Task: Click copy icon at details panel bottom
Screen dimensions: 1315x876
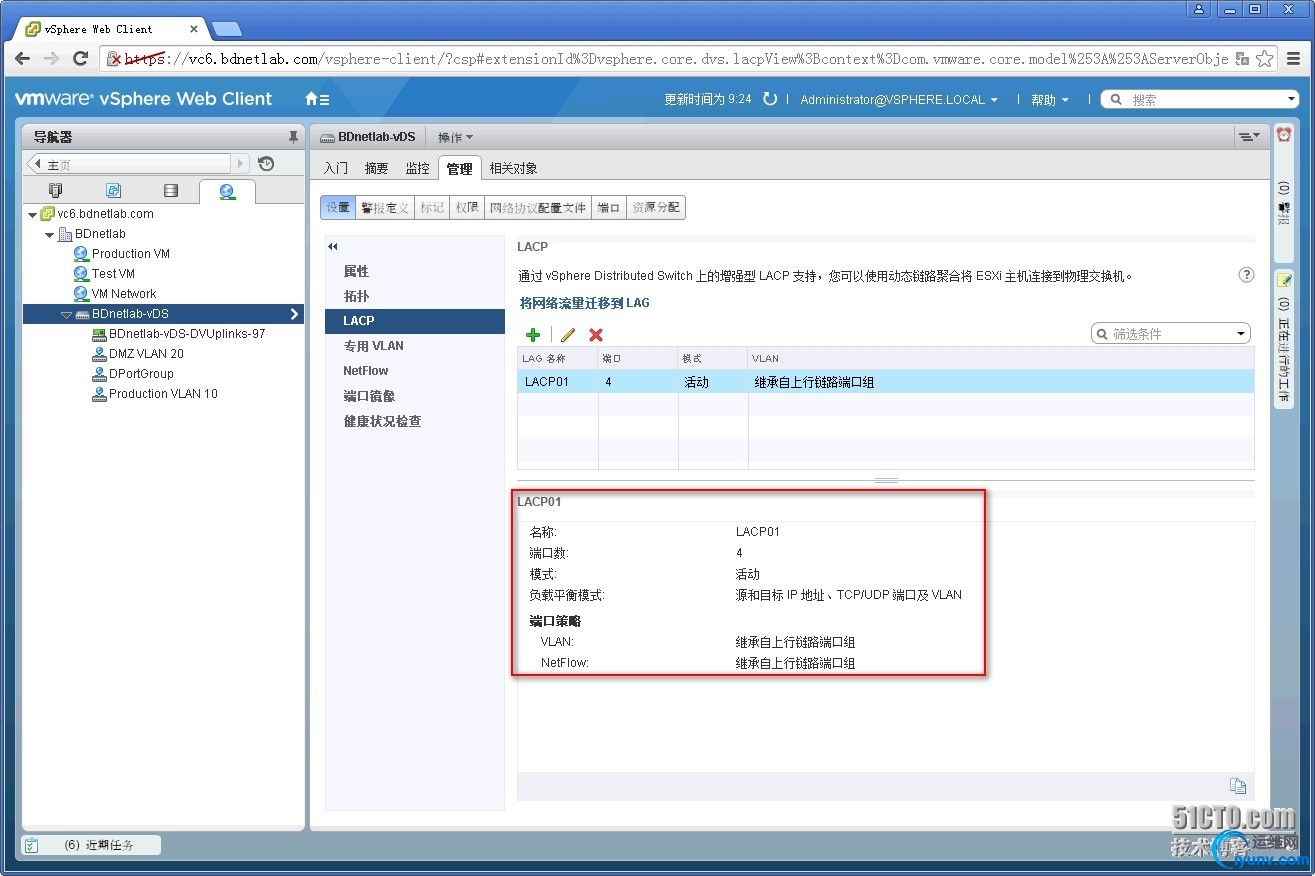Action: [x=1237, y=785]
